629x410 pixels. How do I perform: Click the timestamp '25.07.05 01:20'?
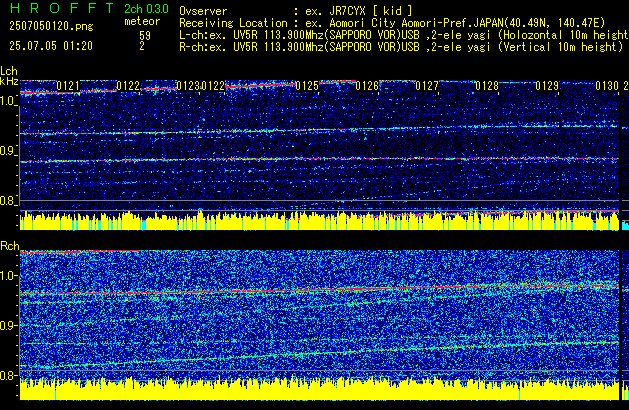[x=51, y=46]
